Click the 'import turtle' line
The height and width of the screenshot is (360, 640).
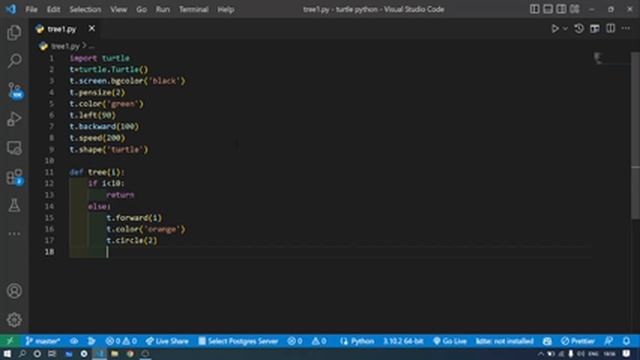[x=99, y=58]
